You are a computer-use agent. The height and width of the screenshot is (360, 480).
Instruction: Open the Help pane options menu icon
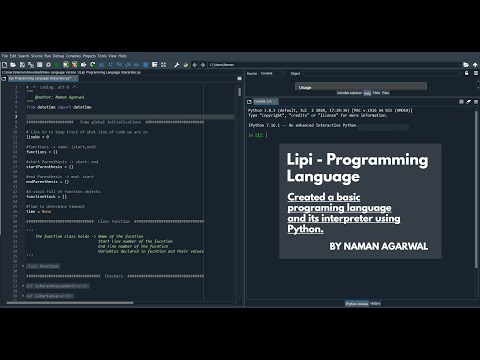pyautogui.click(x=476, y=73)
